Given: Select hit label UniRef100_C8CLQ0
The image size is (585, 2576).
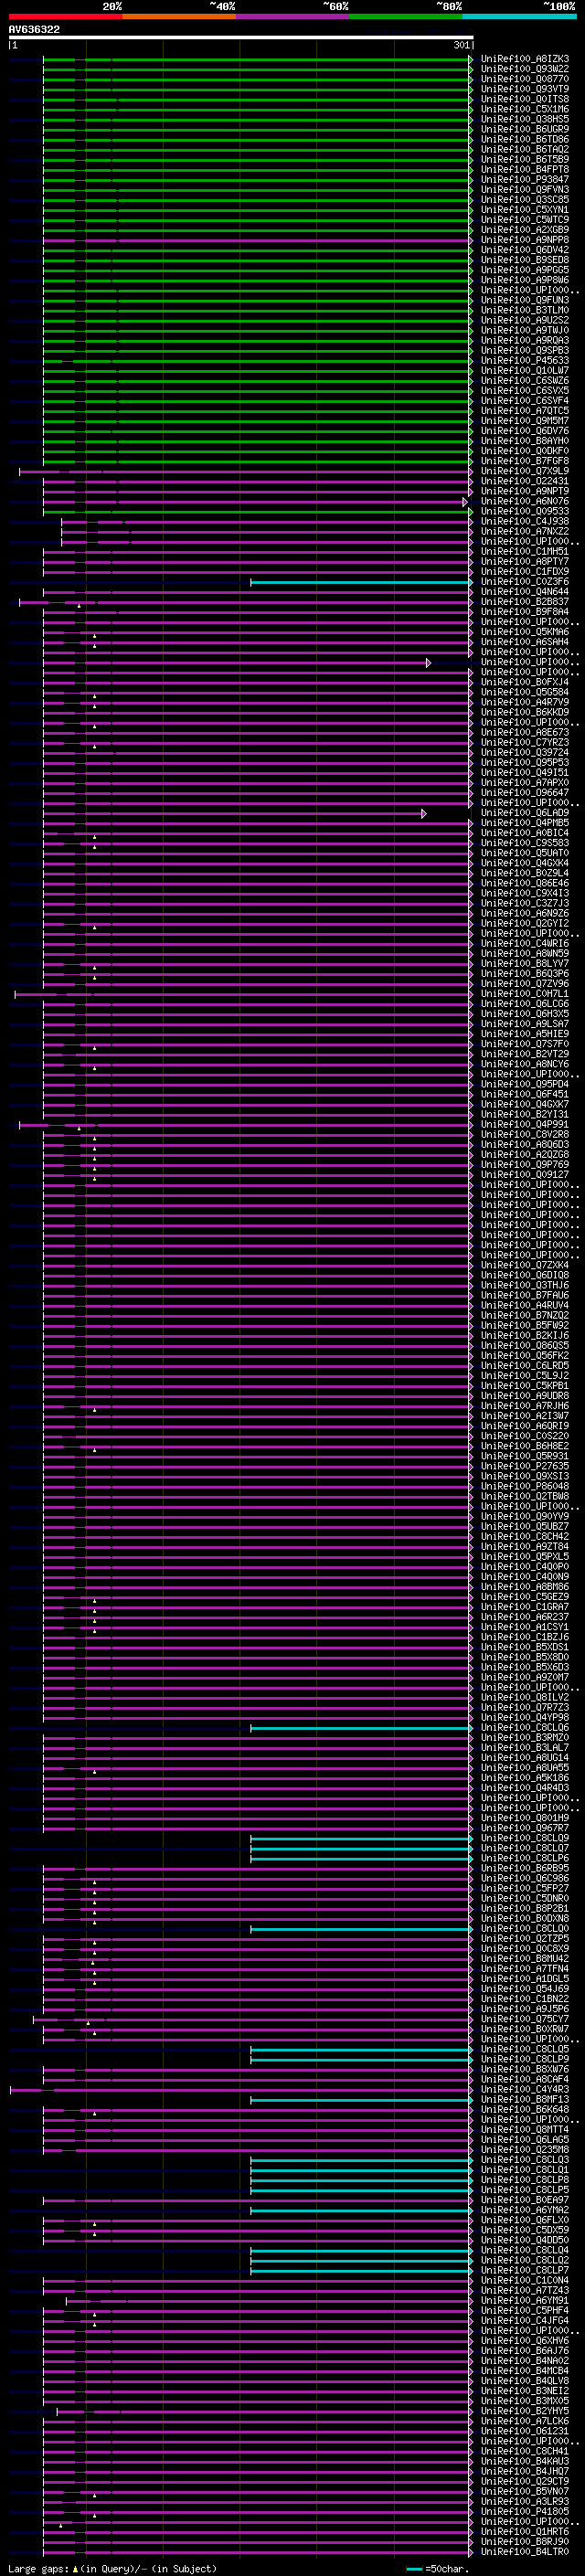Looking at the screenshot, I should pyautogui.click(x=525, y=1929).
